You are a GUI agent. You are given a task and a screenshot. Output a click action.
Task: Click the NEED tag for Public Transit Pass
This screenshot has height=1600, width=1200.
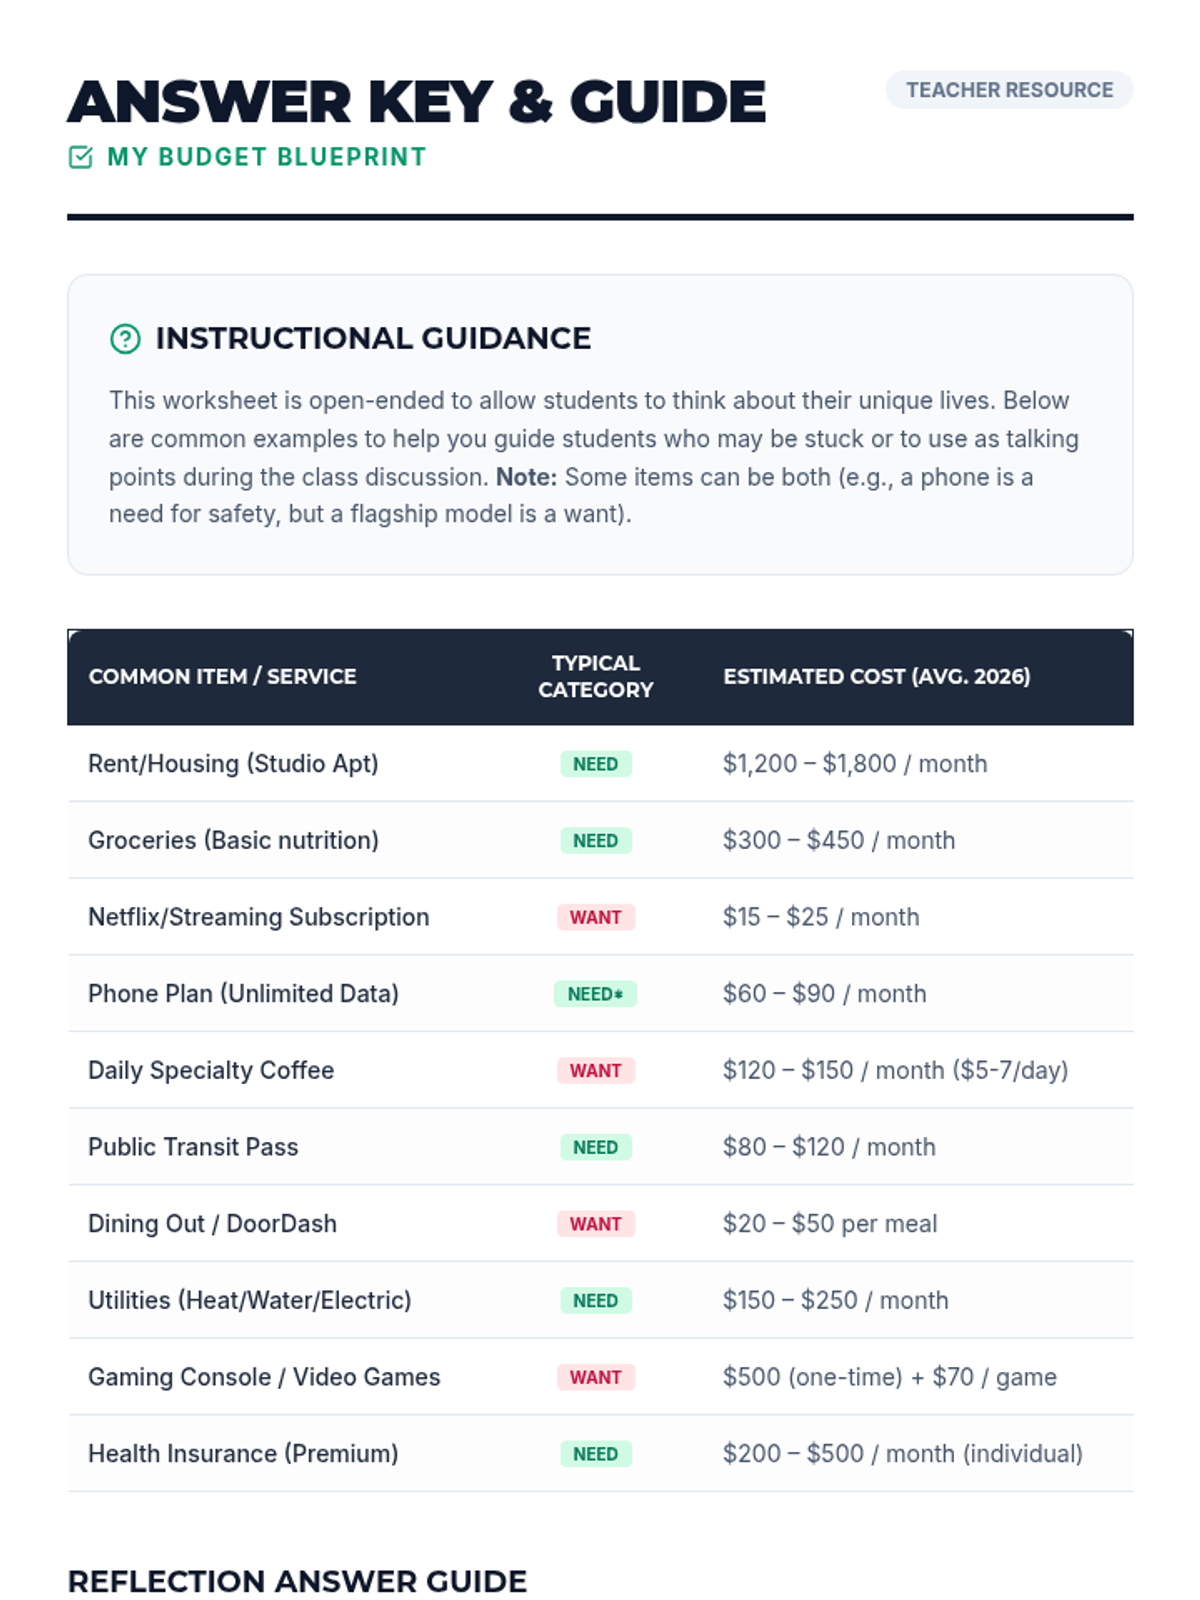595,1147
